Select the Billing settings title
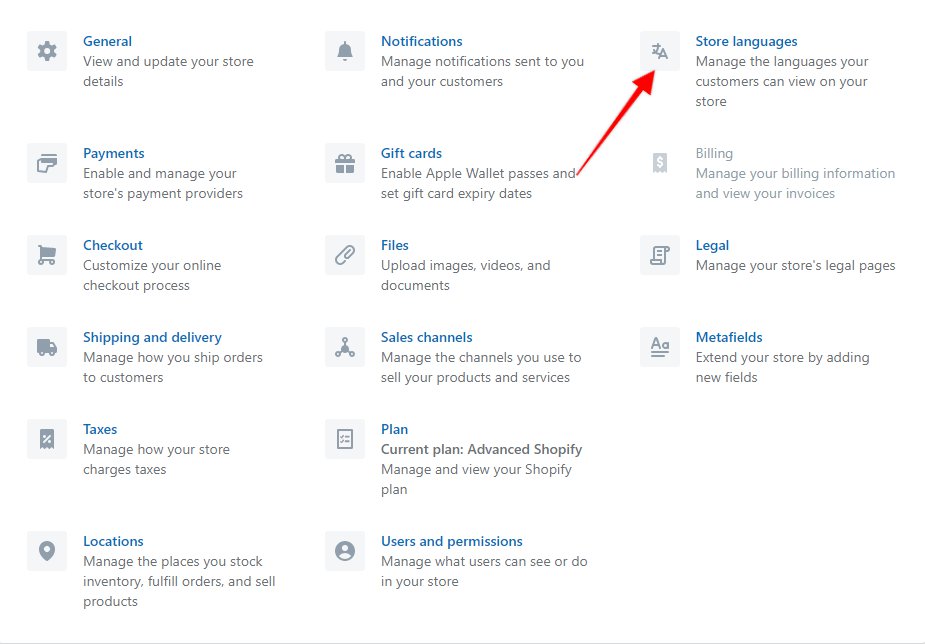Screen dimensions: 925x644 point(714,153)
